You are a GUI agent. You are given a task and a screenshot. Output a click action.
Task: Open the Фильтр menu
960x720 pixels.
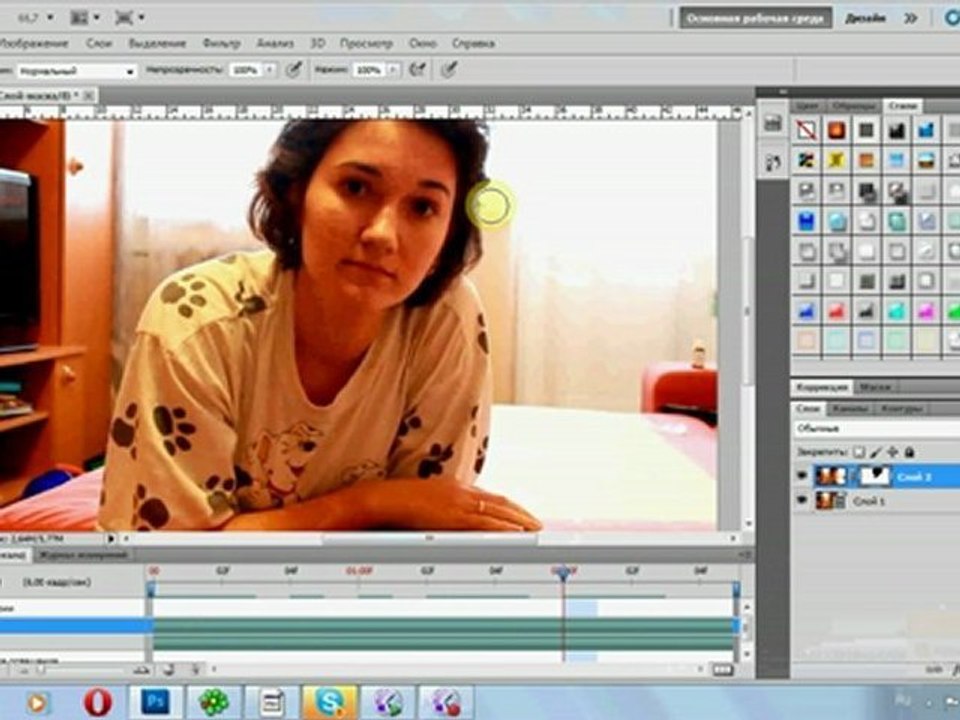[222, 43]
